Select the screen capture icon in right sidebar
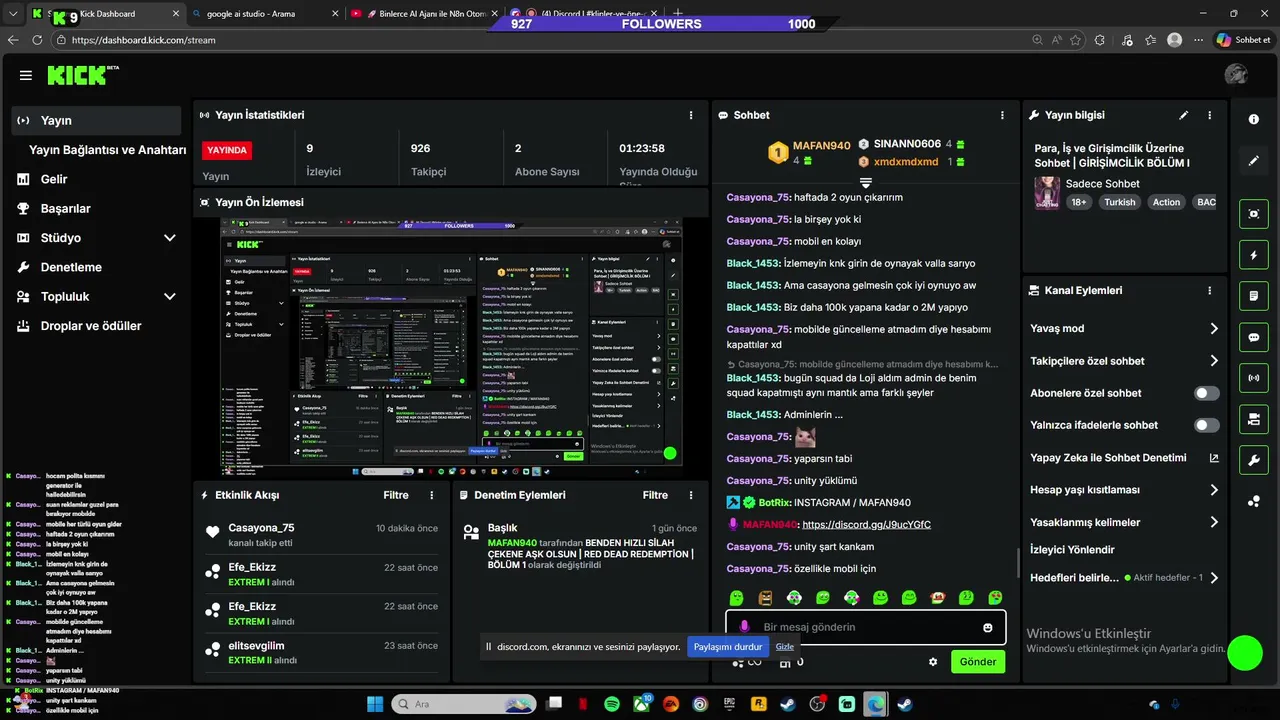The image size is (1280, 720). coord(1254,214)
